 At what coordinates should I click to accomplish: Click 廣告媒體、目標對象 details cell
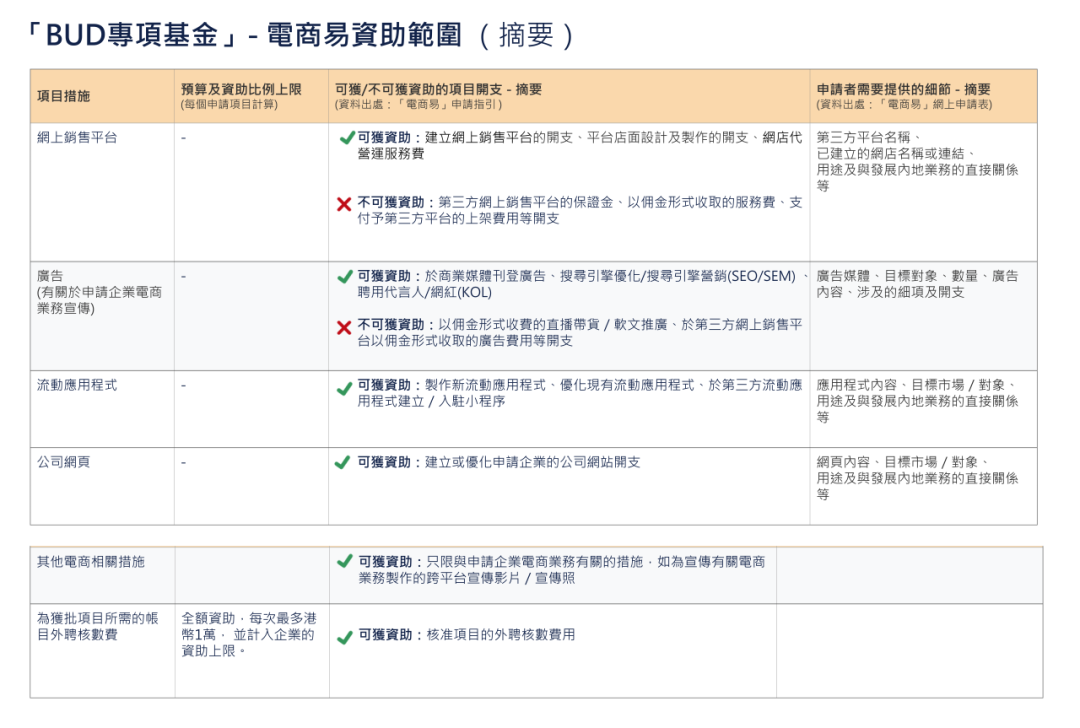pos(917,284)
